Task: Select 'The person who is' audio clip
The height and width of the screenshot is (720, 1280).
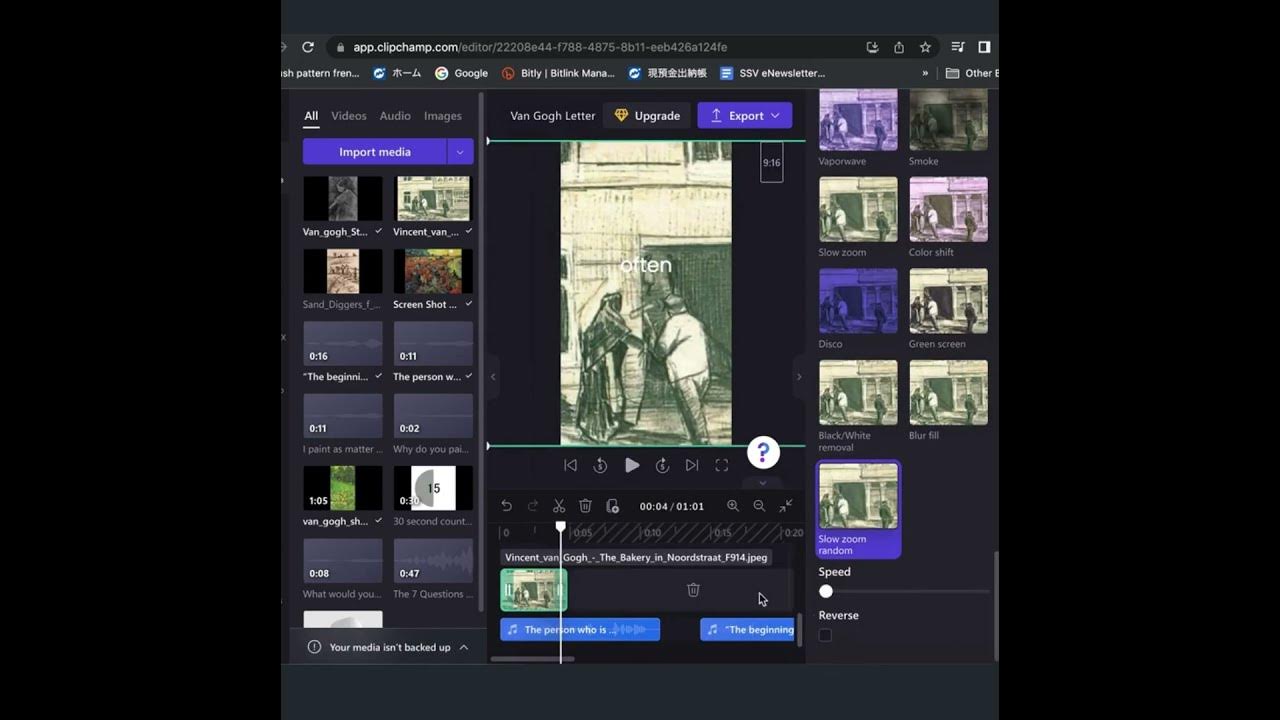Action: pos(580,630)
